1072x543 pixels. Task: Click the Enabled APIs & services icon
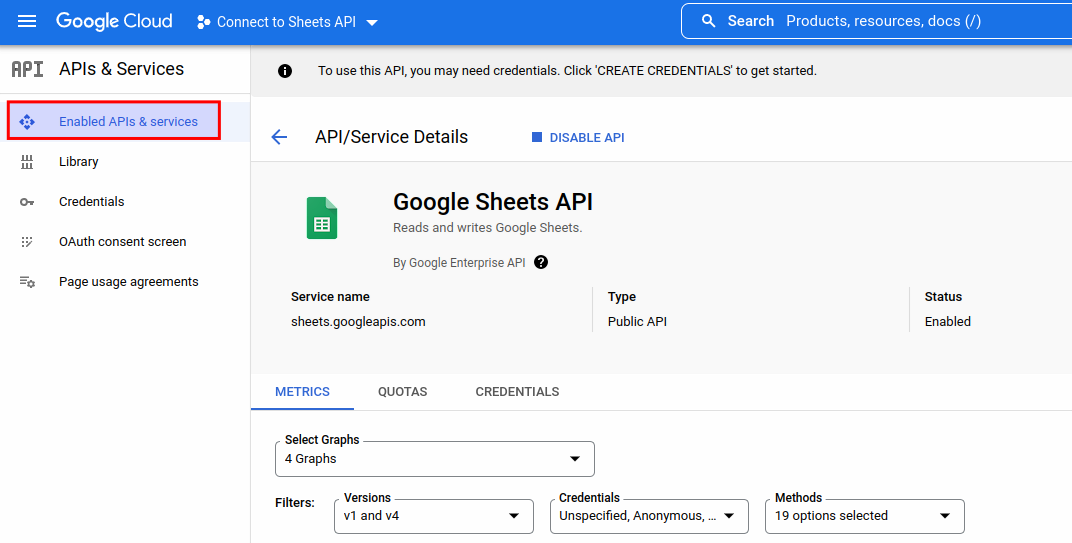(27, 122)
